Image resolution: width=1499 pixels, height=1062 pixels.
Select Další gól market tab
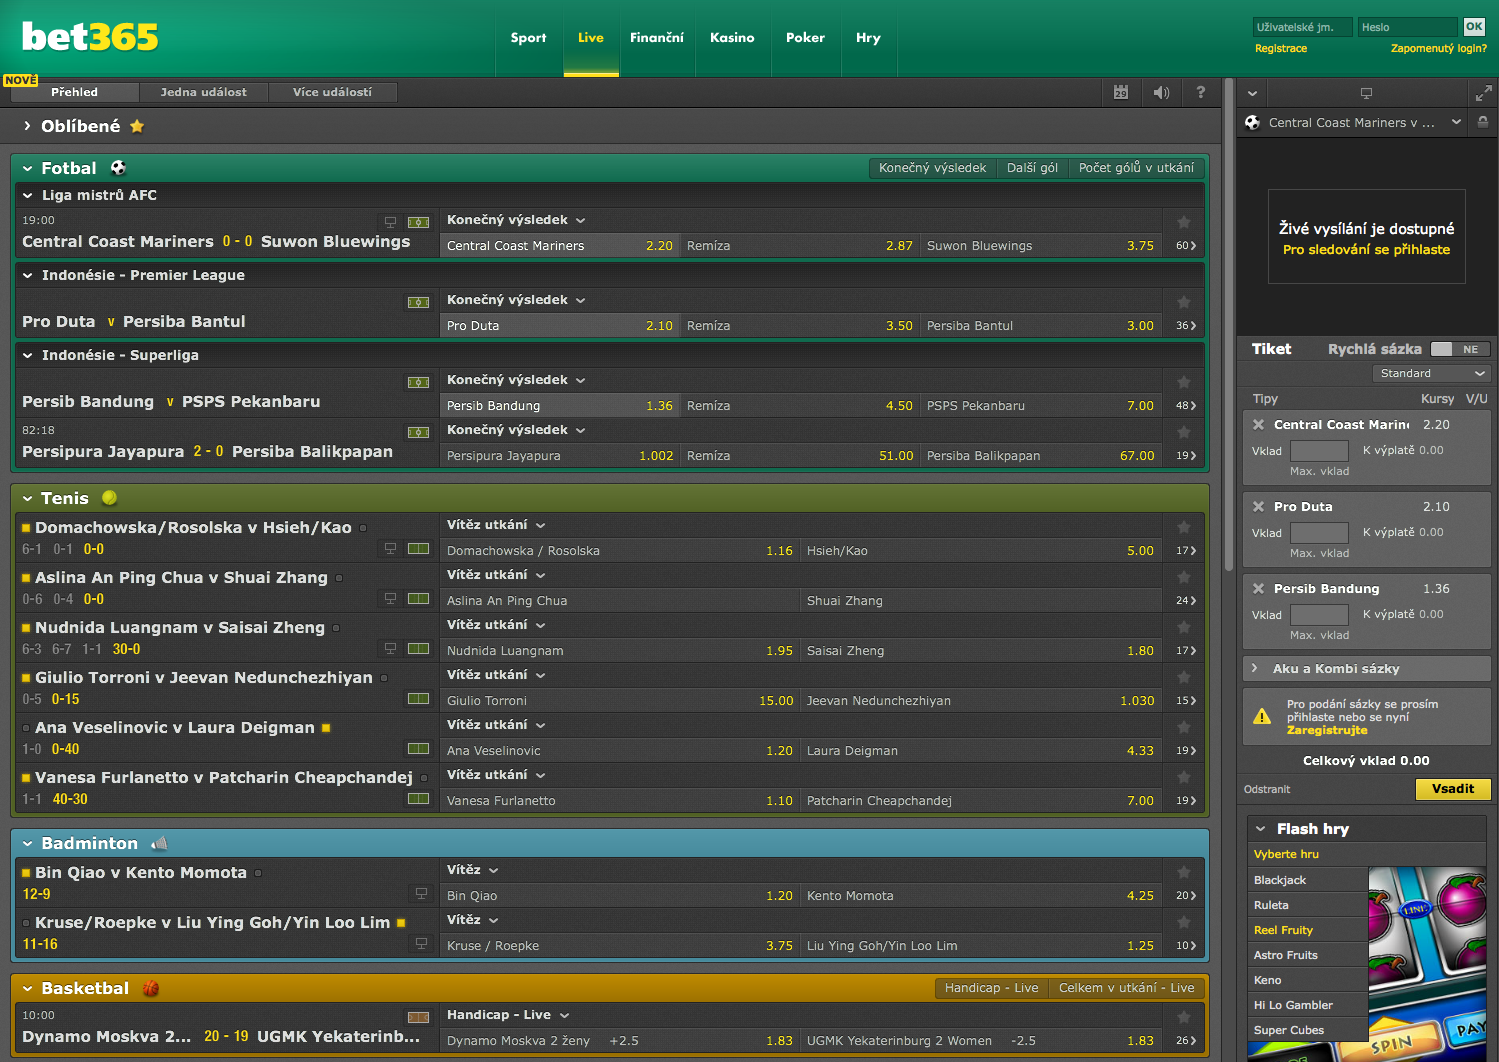[1032, 168]
